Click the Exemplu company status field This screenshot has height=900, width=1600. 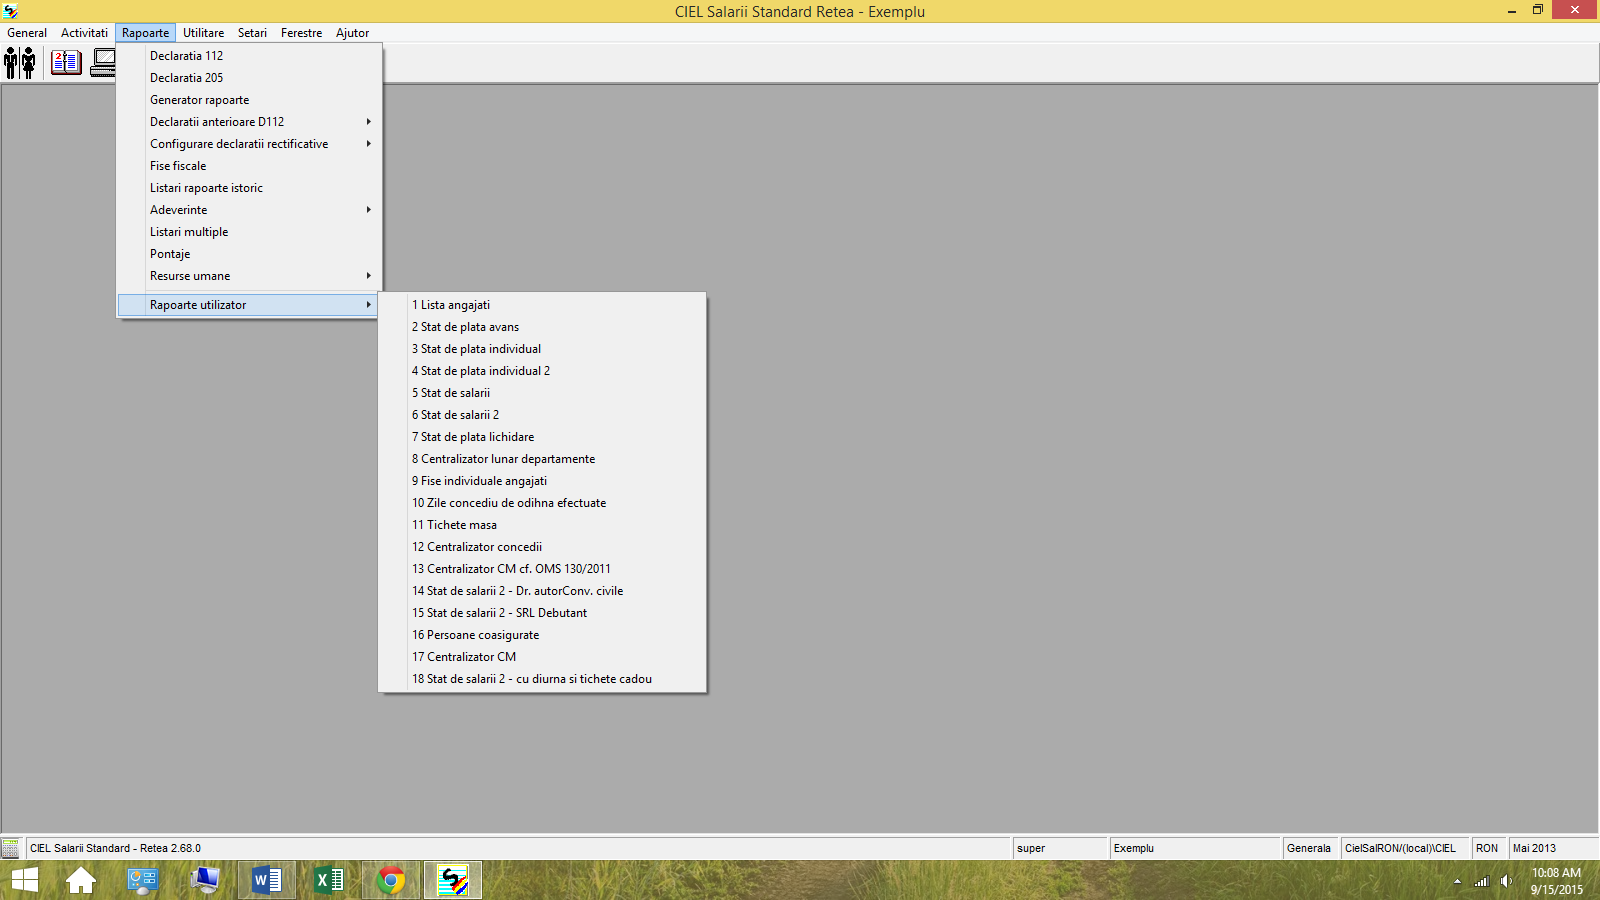click(x=1195, y=848)
